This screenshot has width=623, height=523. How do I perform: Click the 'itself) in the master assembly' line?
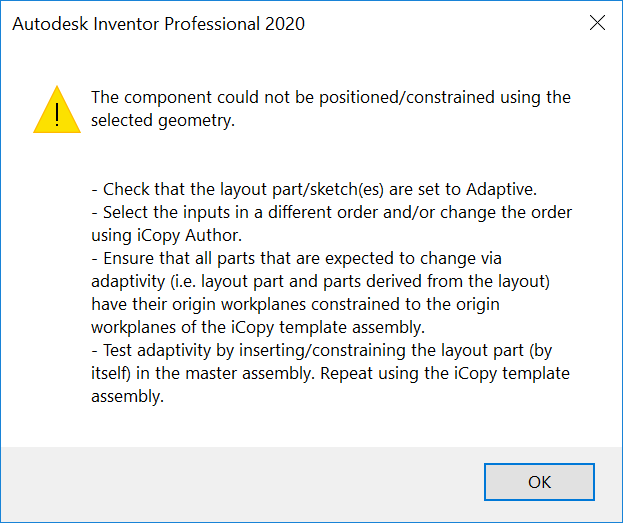pos(330,372)
